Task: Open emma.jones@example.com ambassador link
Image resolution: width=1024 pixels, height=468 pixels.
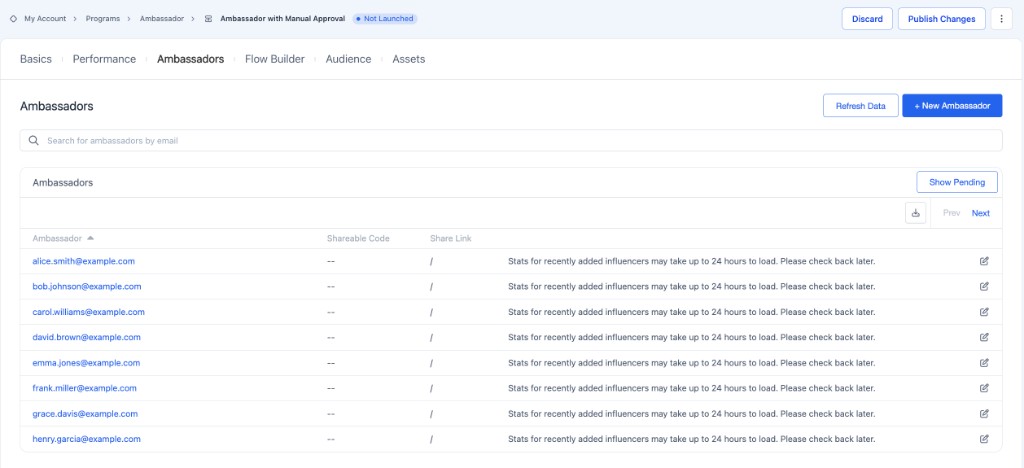Action: (x=86, y=363)
